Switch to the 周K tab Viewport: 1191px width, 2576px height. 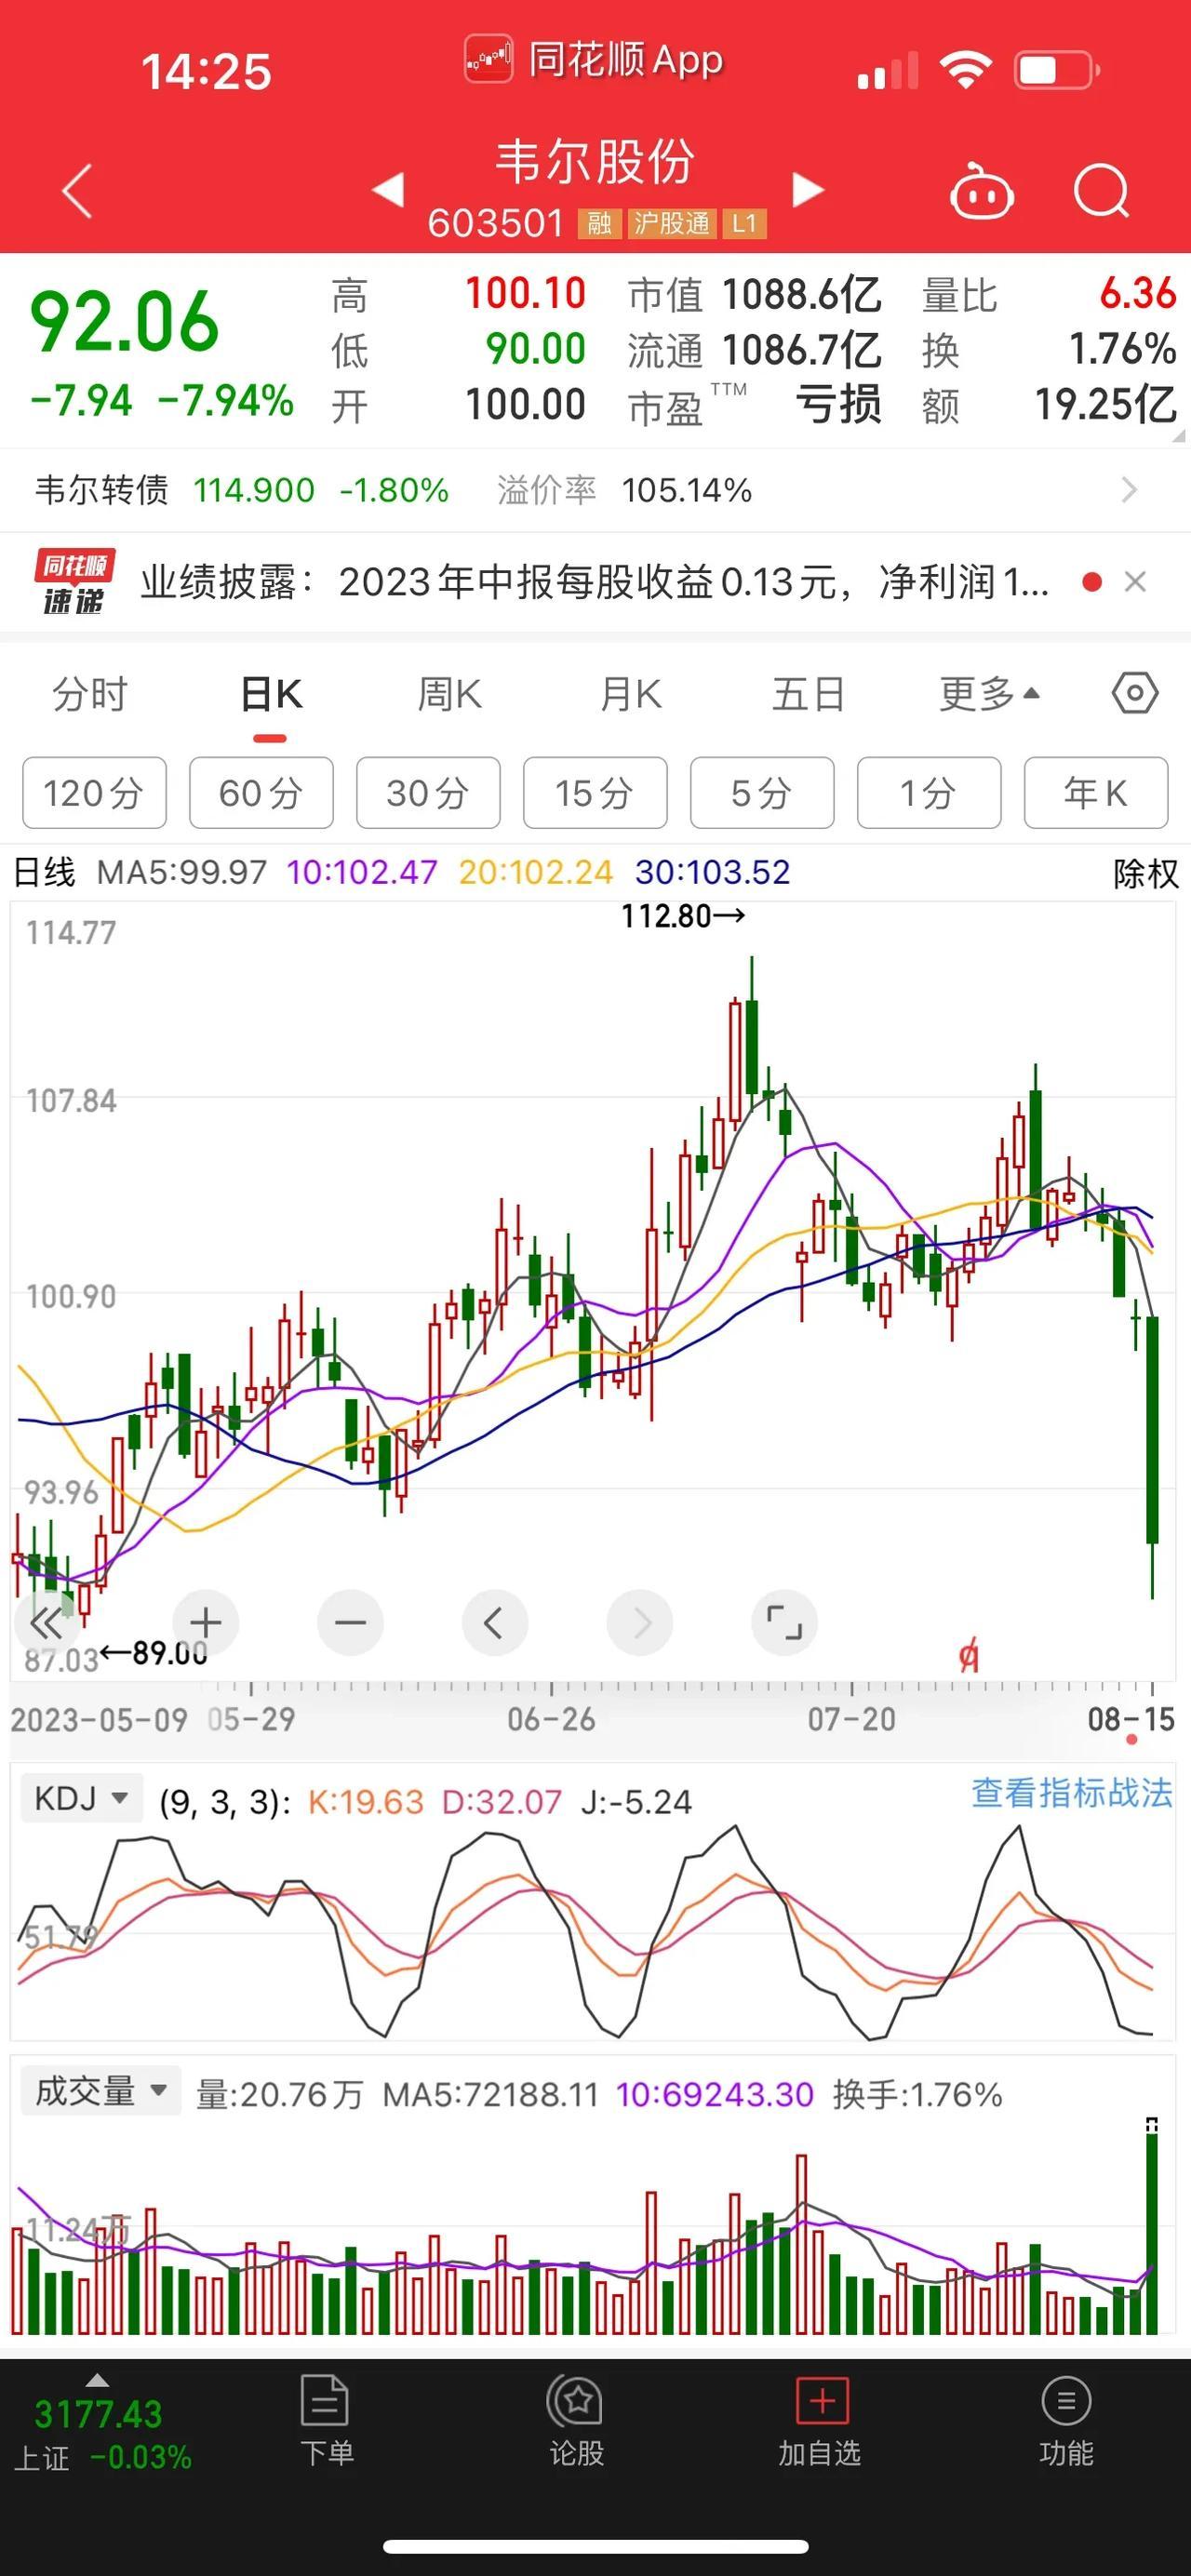449,693
